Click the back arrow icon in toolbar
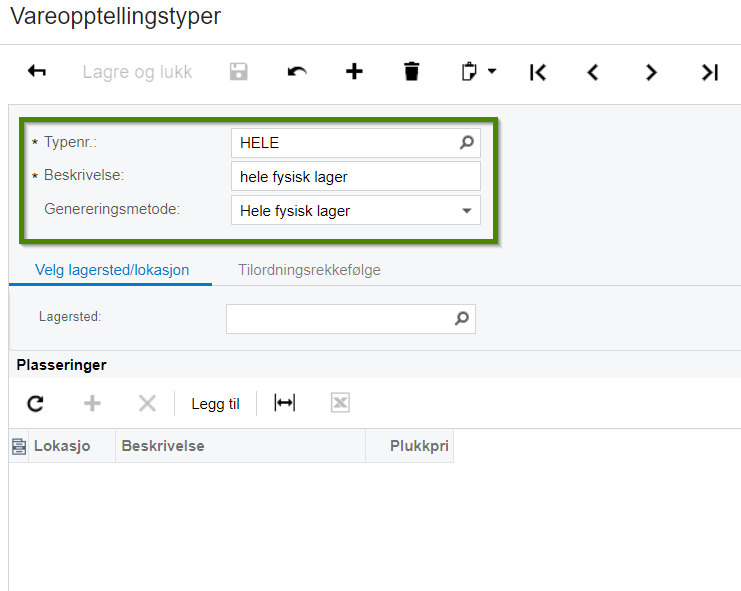The width and height of the screenshot is (741, 591). point(37,71)
